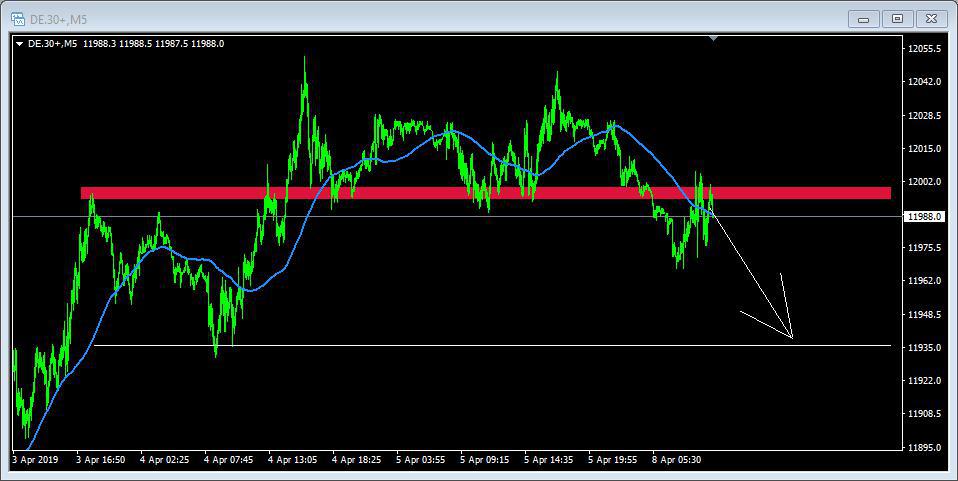Click the 5 Apr 09:15 time label
Screen dimensions: 958x481
(x=486, y=460)
